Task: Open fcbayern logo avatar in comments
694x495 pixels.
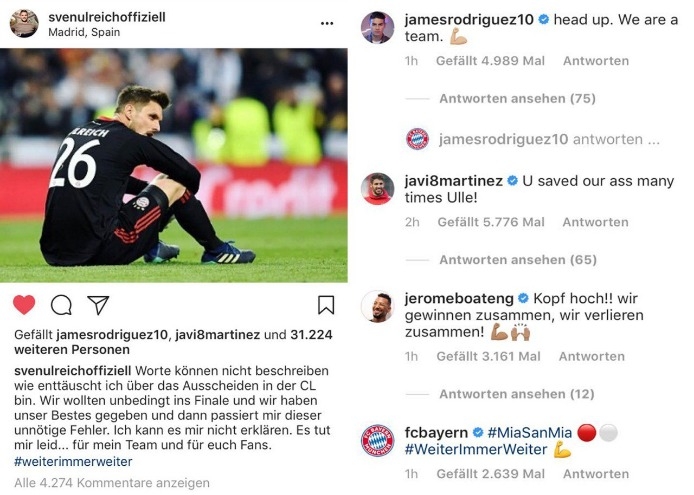Action: tap(377, 440)
